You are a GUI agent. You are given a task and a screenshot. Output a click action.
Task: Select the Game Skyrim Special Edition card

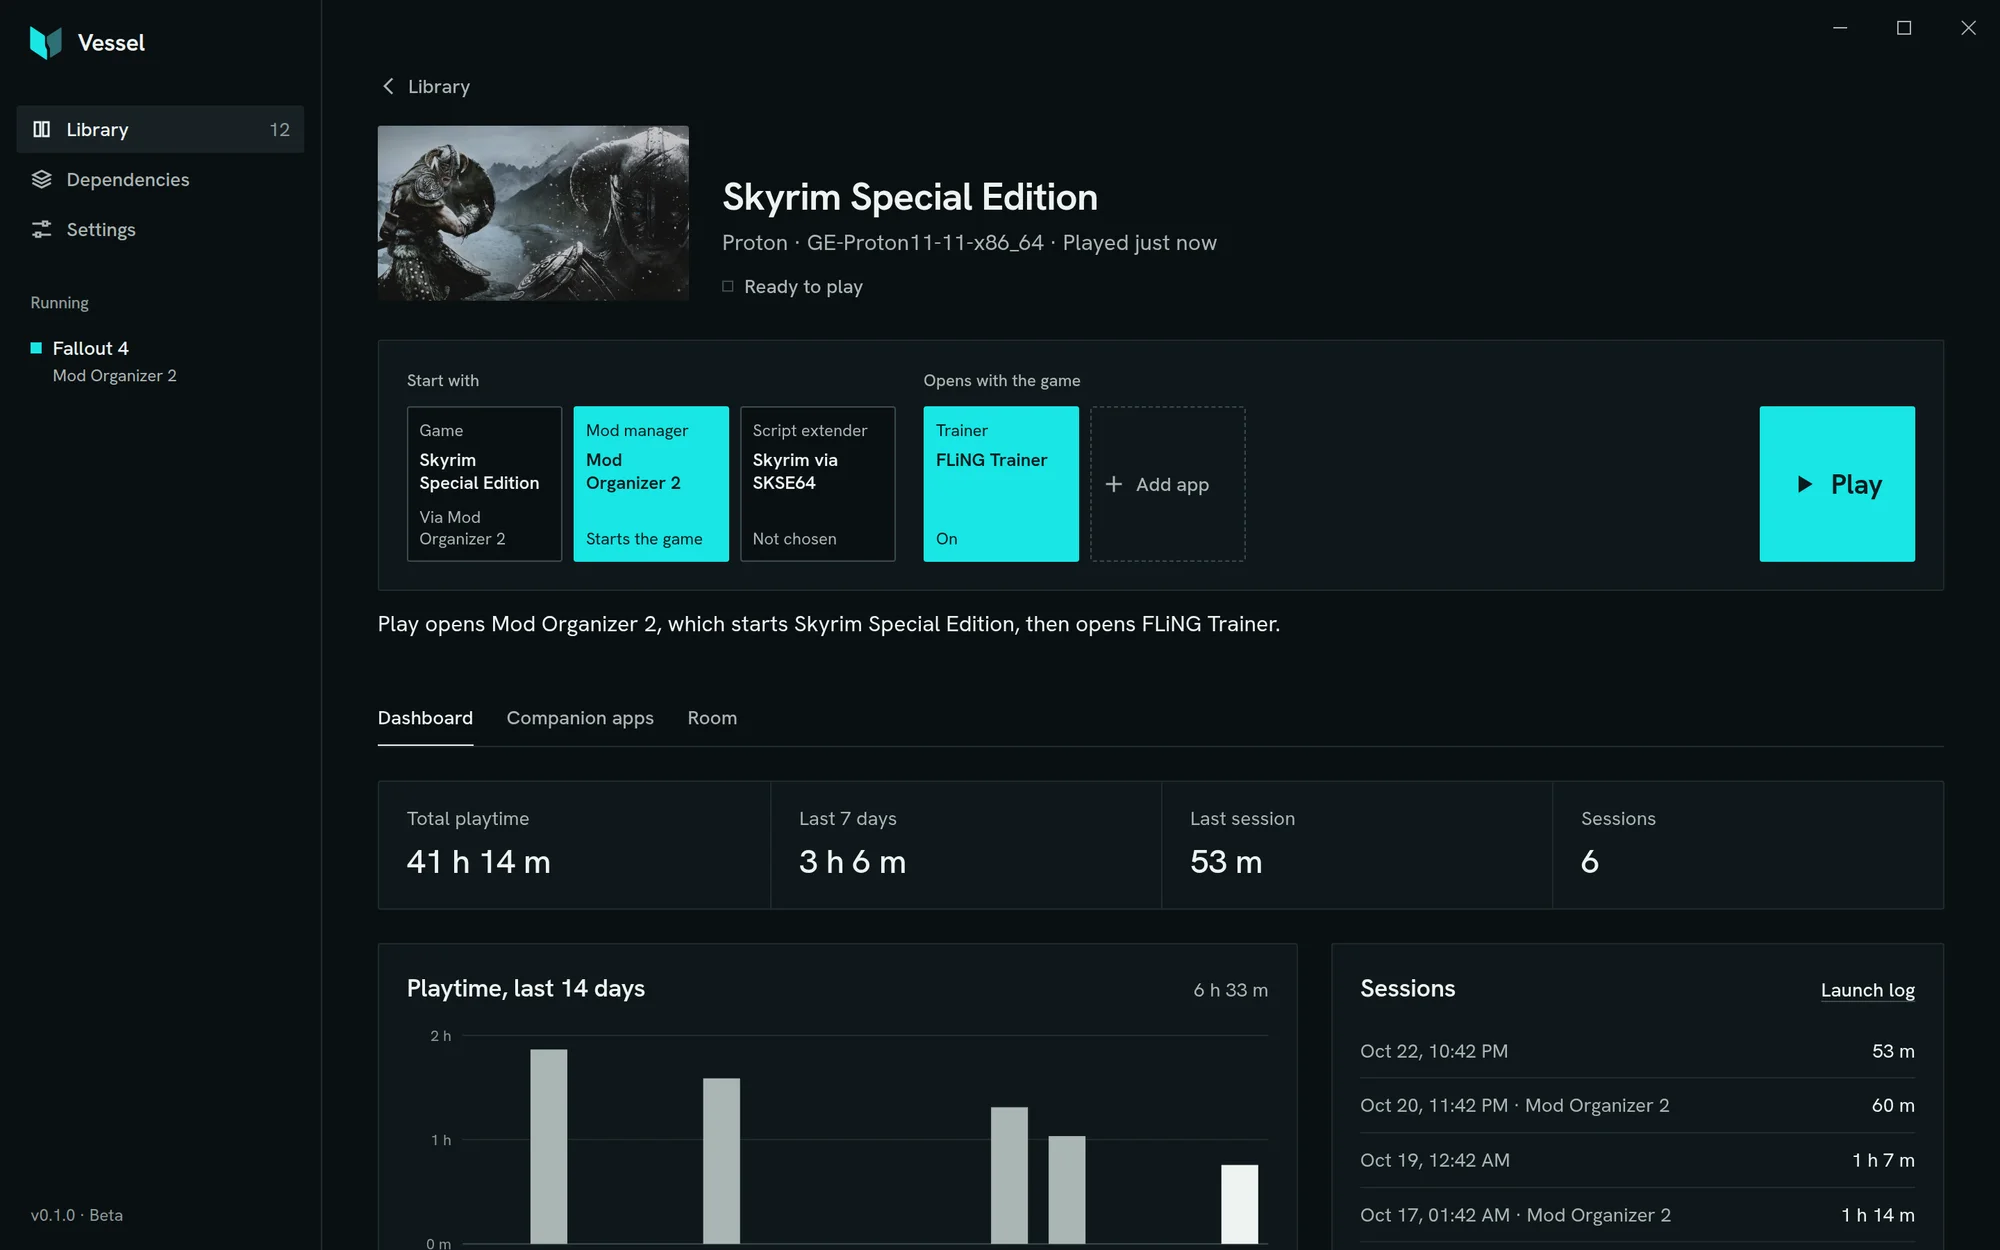coord(484,484)
